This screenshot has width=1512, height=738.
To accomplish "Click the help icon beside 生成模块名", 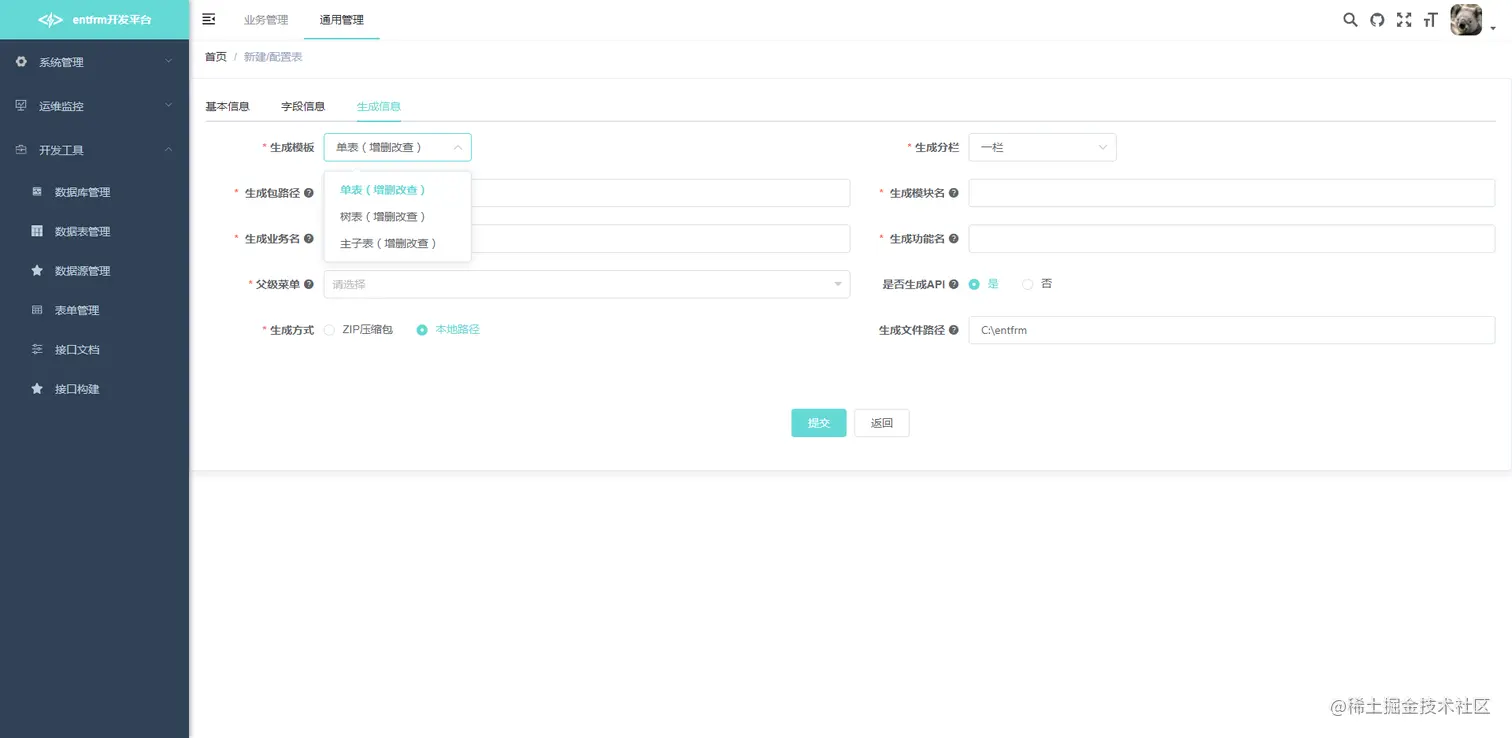I will pos(954,193).
